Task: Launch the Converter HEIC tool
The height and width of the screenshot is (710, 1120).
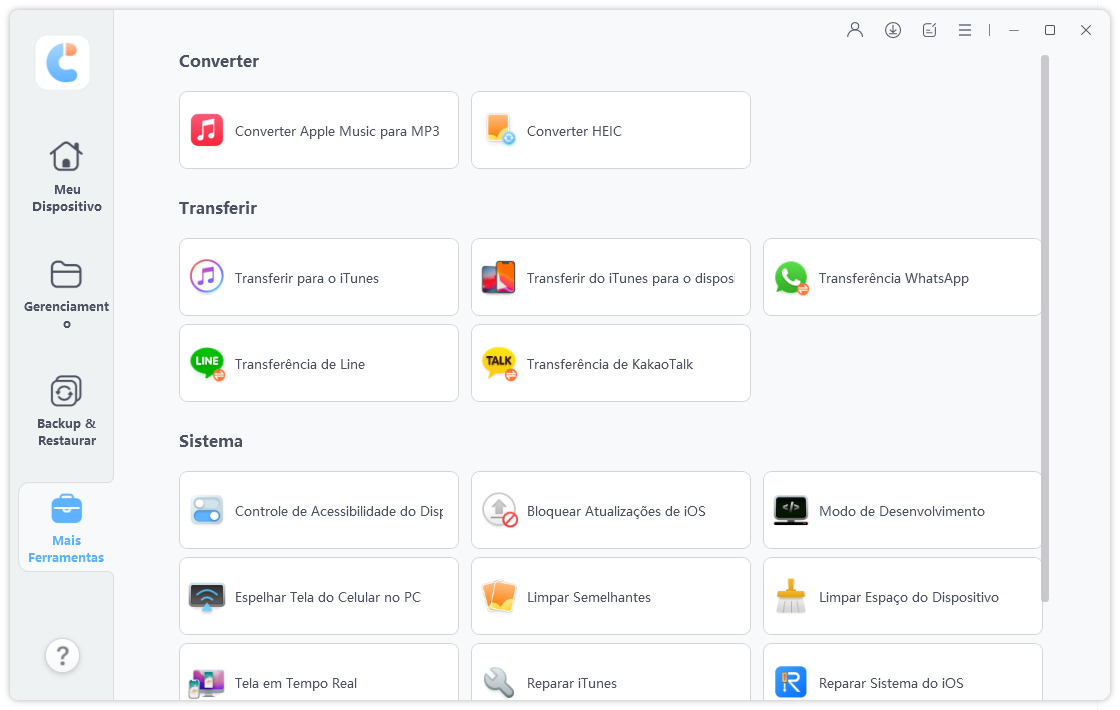Action: [x=610, y=130]
